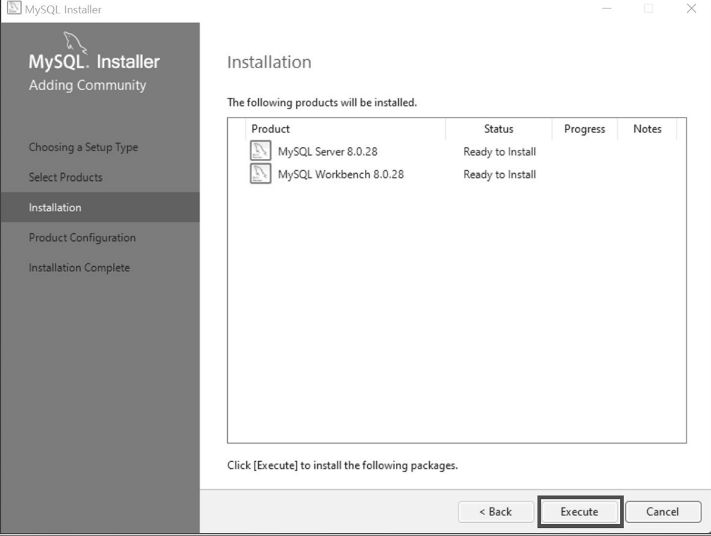Click Ready to Install status for MySQL Server

500,151
